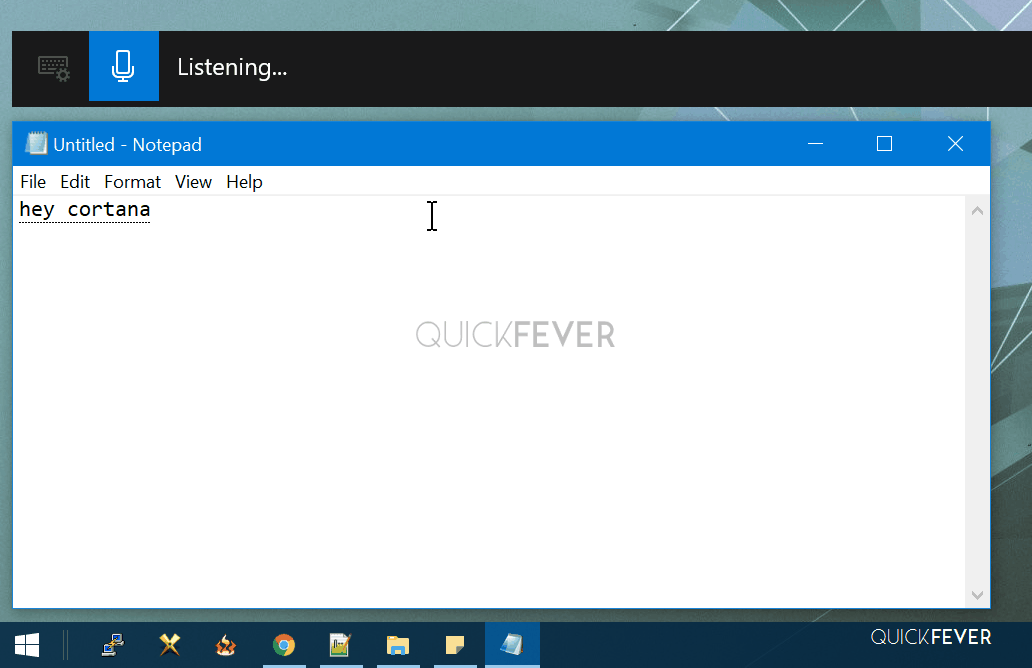Screen dimensions: 1032x668
Task: Click the active Notepad taskbar button
Action: (x=512, y=645)
